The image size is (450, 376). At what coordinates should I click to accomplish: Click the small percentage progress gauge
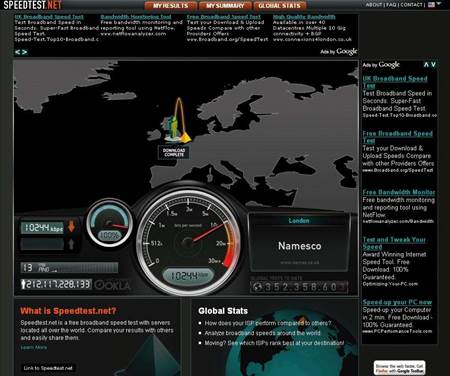pyautogui.click(x=109, y=223)
